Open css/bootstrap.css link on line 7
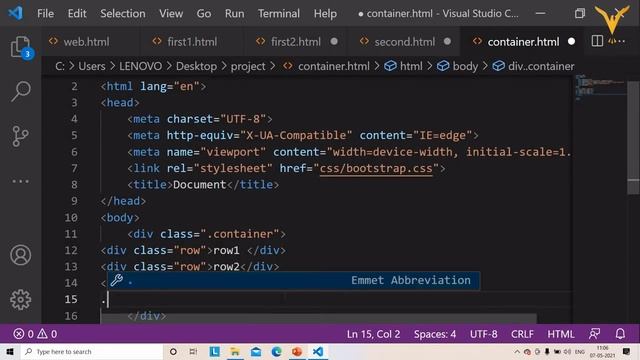Screen dimensions: 640x360 coord(376,168)
